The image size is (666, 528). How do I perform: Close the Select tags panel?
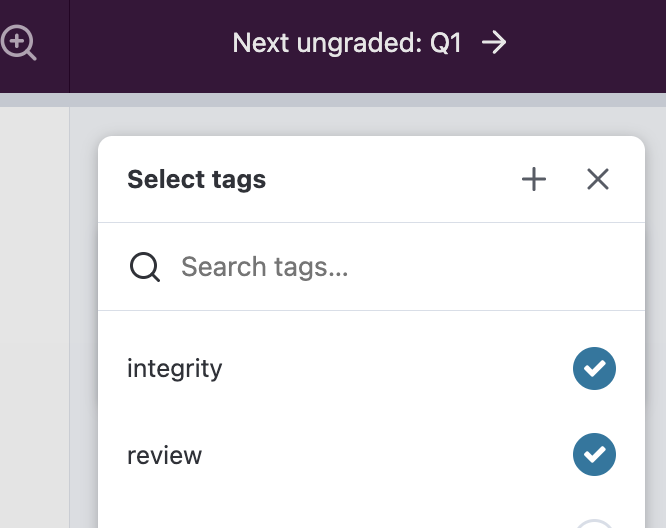tap(598, 180)
